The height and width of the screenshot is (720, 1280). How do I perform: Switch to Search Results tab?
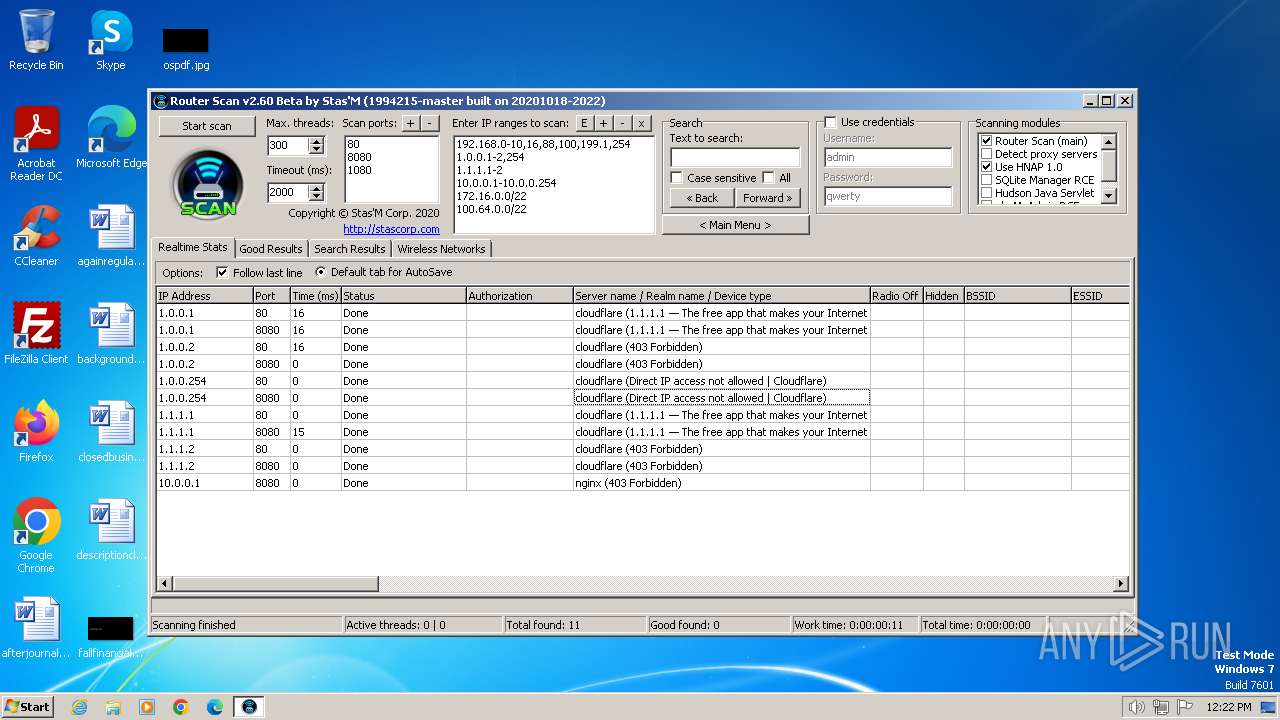point(349,249)
